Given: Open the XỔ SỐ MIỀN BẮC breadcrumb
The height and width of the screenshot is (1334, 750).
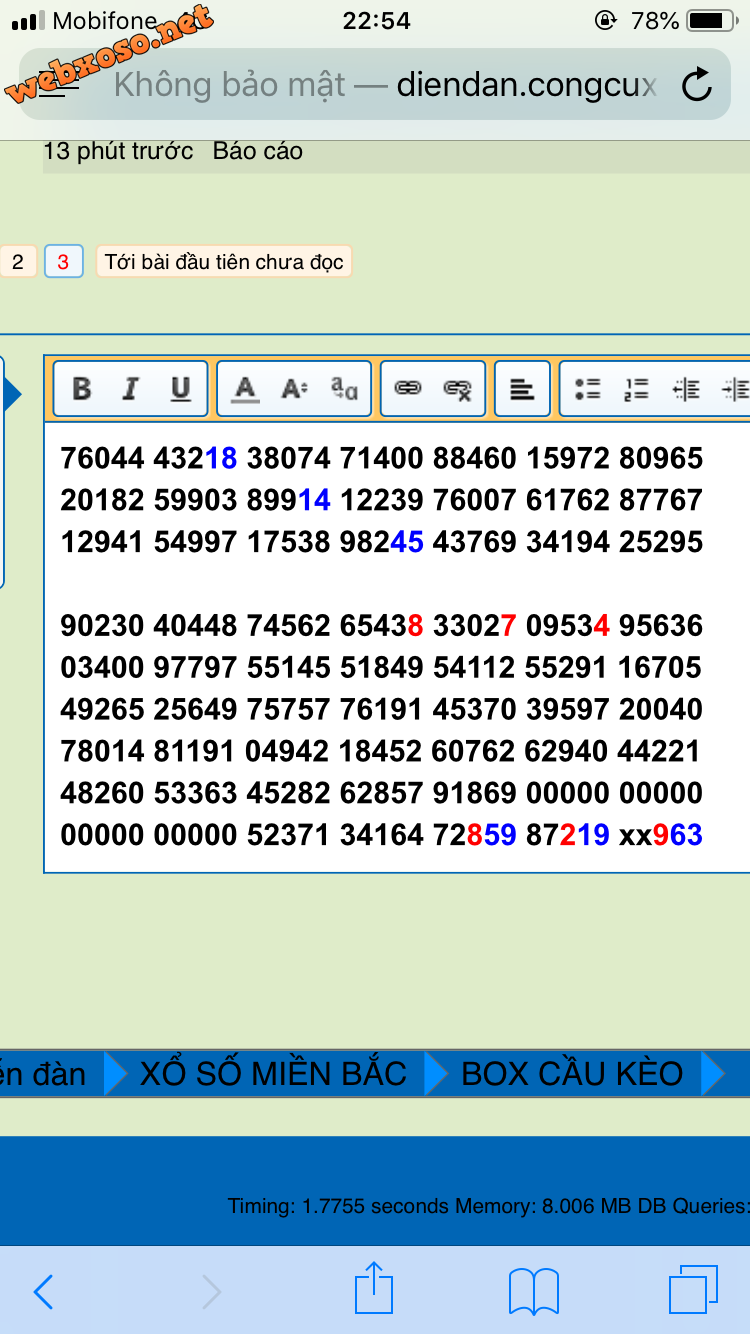Looking at the screenshot, I should pos(273,1073).
